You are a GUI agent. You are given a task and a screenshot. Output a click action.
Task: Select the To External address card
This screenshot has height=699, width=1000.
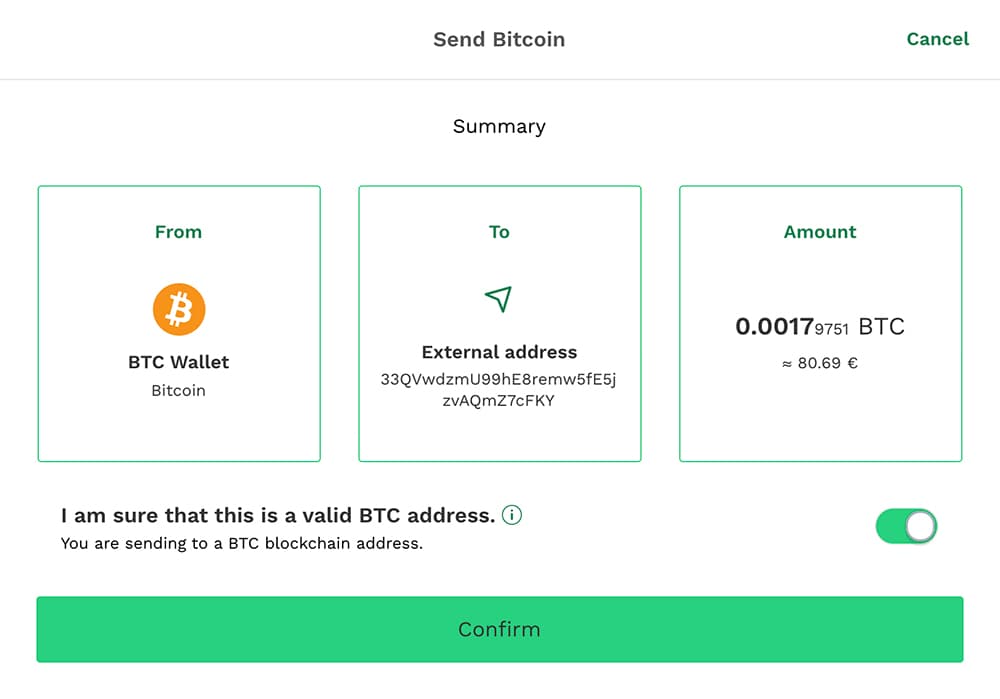pos(500,323)
